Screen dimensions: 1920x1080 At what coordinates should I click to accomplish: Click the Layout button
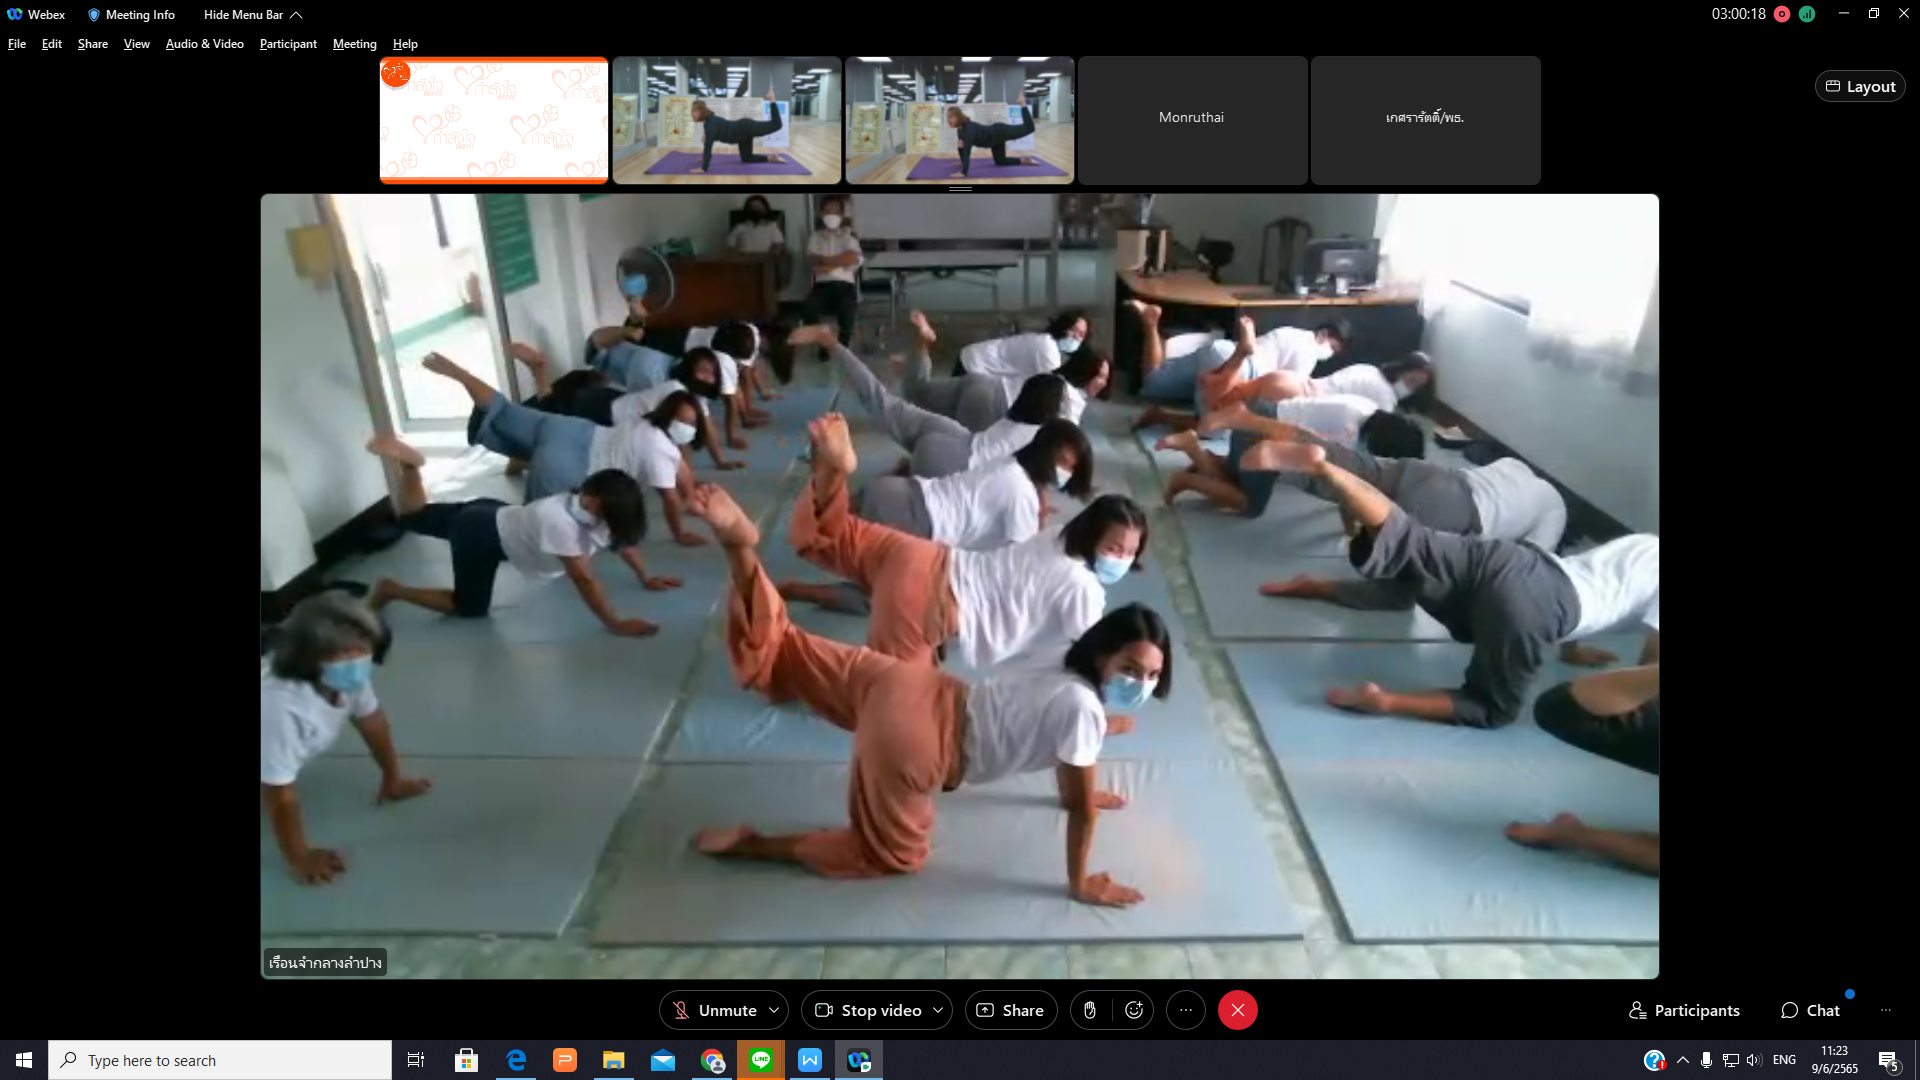tap(1860, 87)
